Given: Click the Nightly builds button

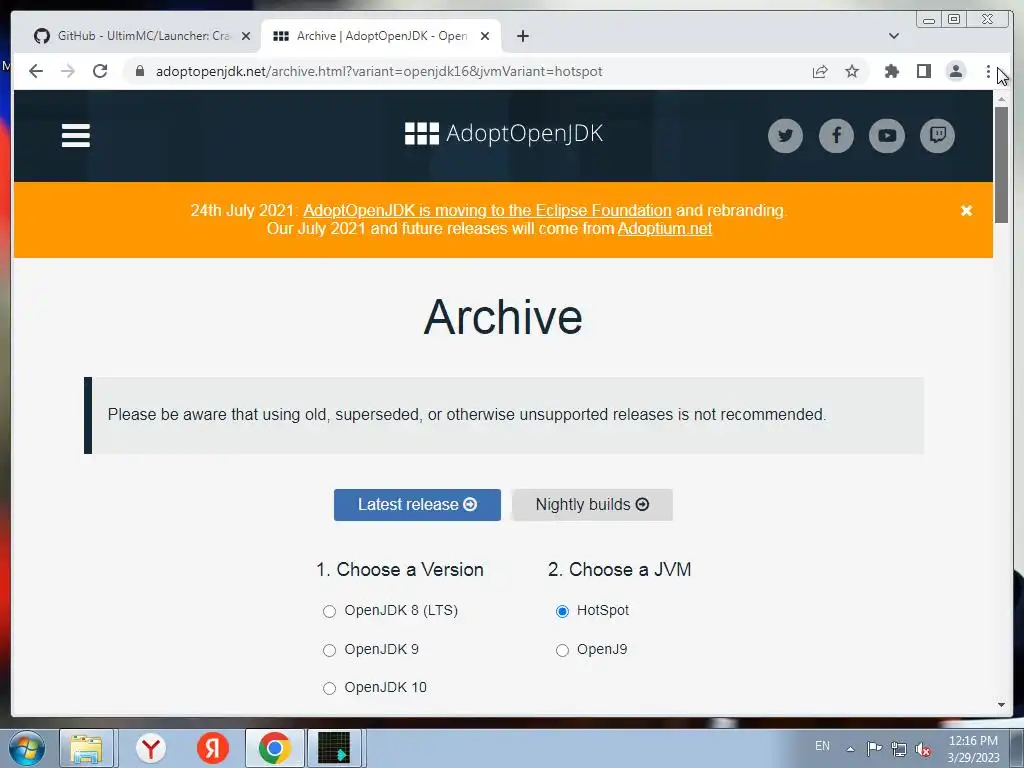Looking at the screenshot, I should (x=592, y=505).
